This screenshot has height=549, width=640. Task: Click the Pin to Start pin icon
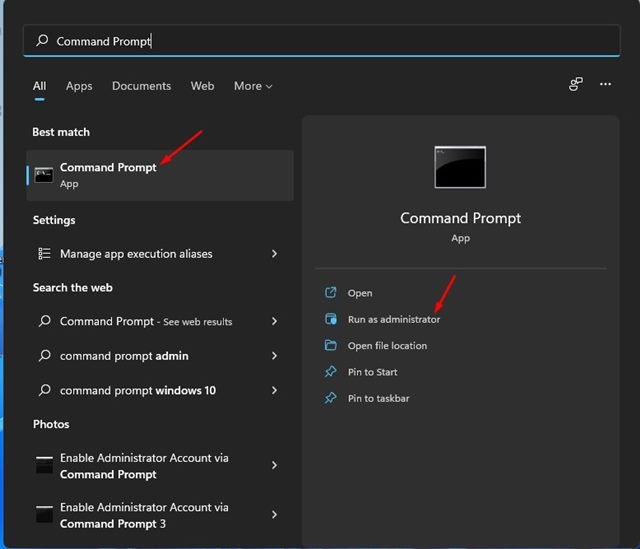click(330, 372)
